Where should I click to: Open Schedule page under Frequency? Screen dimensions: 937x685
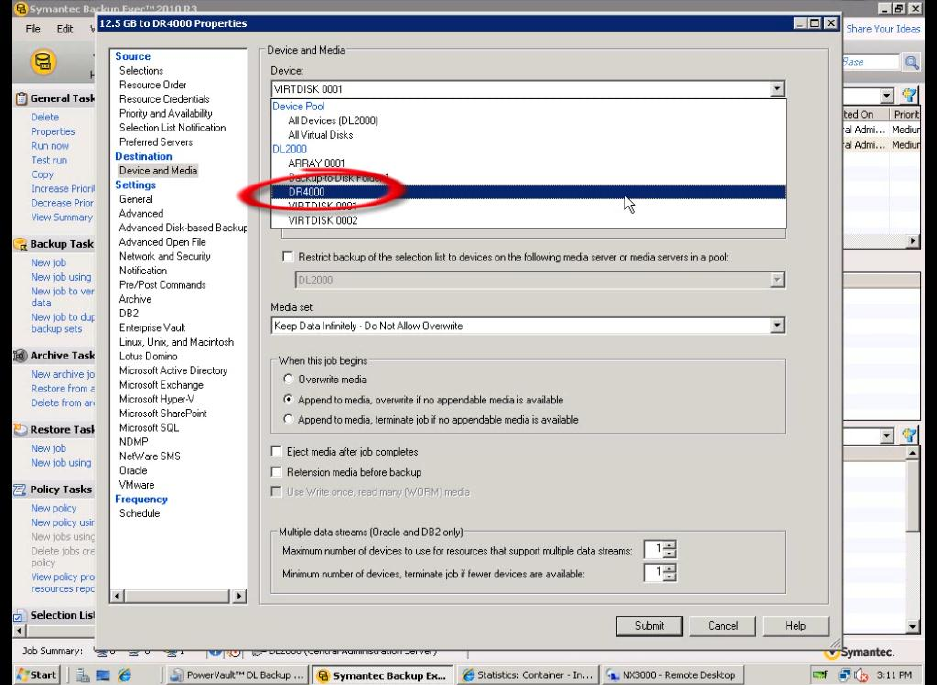click(x=139, y=513)
